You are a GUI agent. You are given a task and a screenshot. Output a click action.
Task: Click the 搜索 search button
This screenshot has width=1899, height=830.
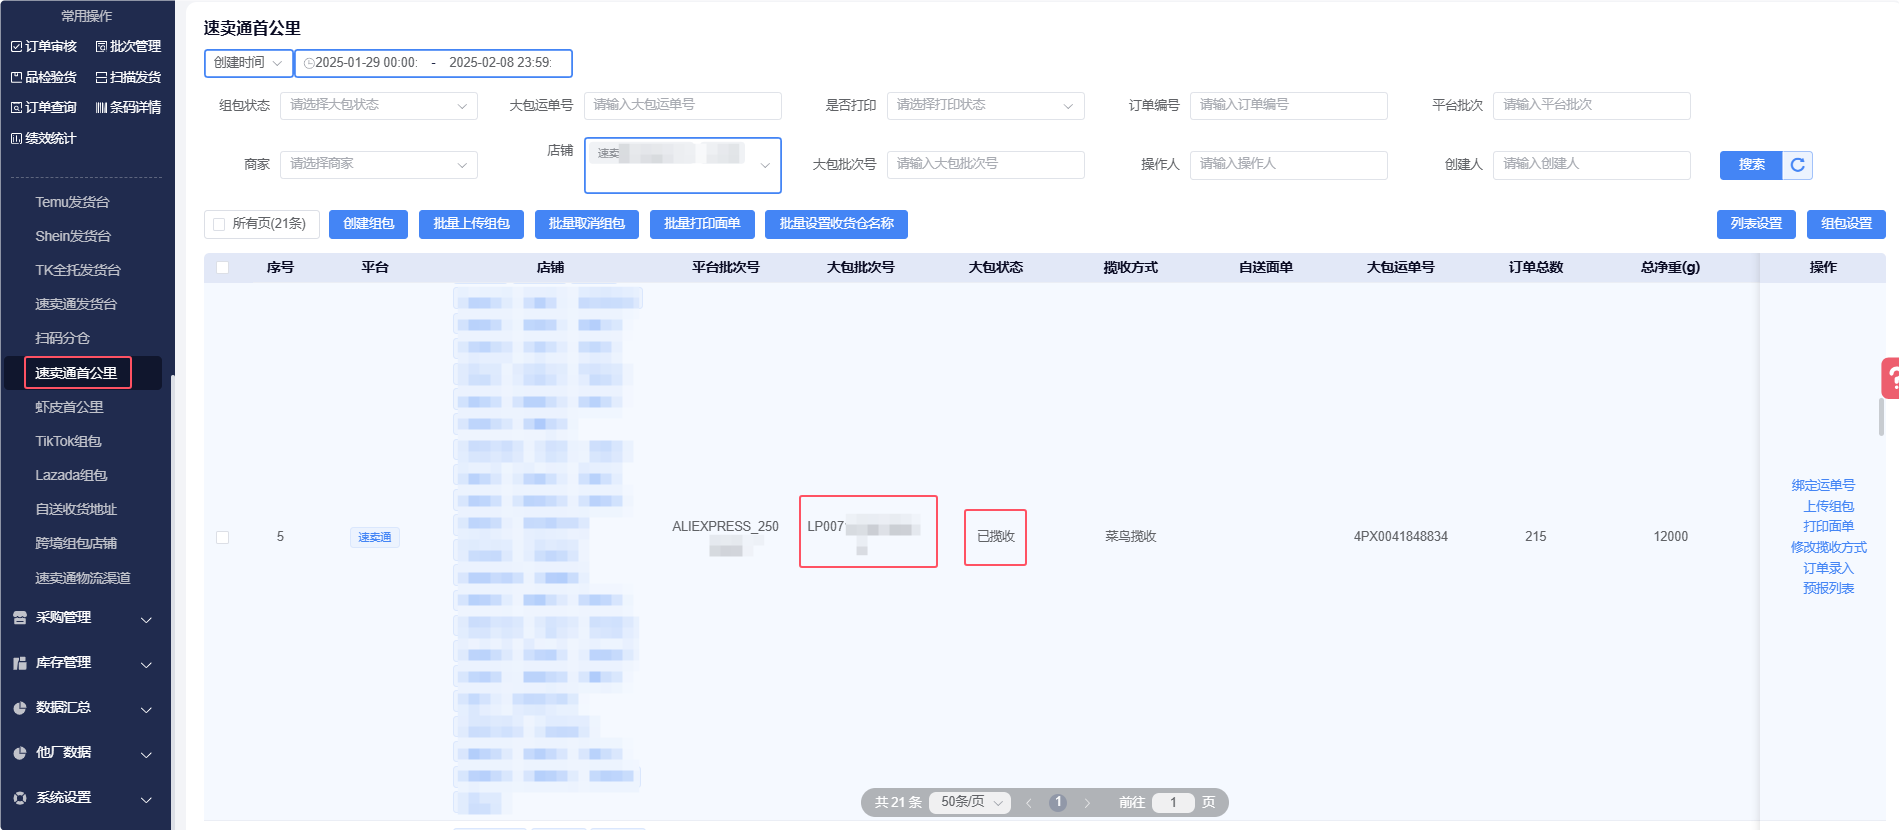click(x=1751, y=165)
